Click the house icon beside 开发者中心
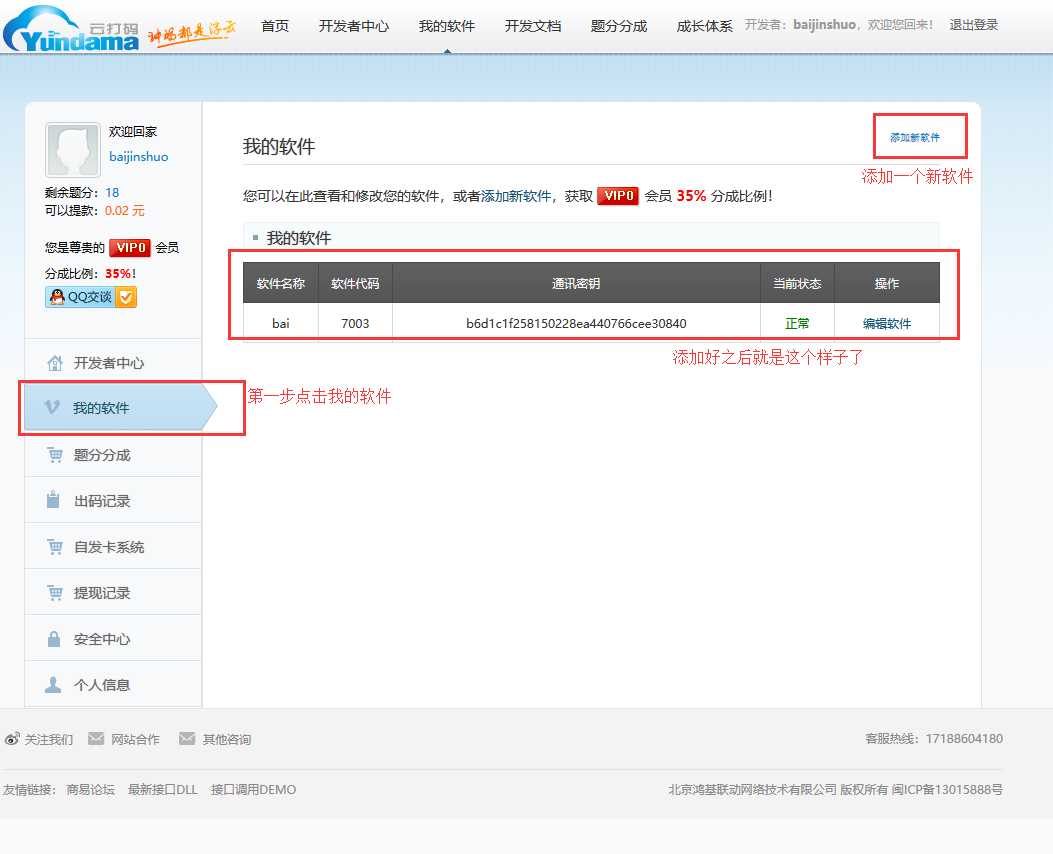The image size is (1053, 854). 55,363
